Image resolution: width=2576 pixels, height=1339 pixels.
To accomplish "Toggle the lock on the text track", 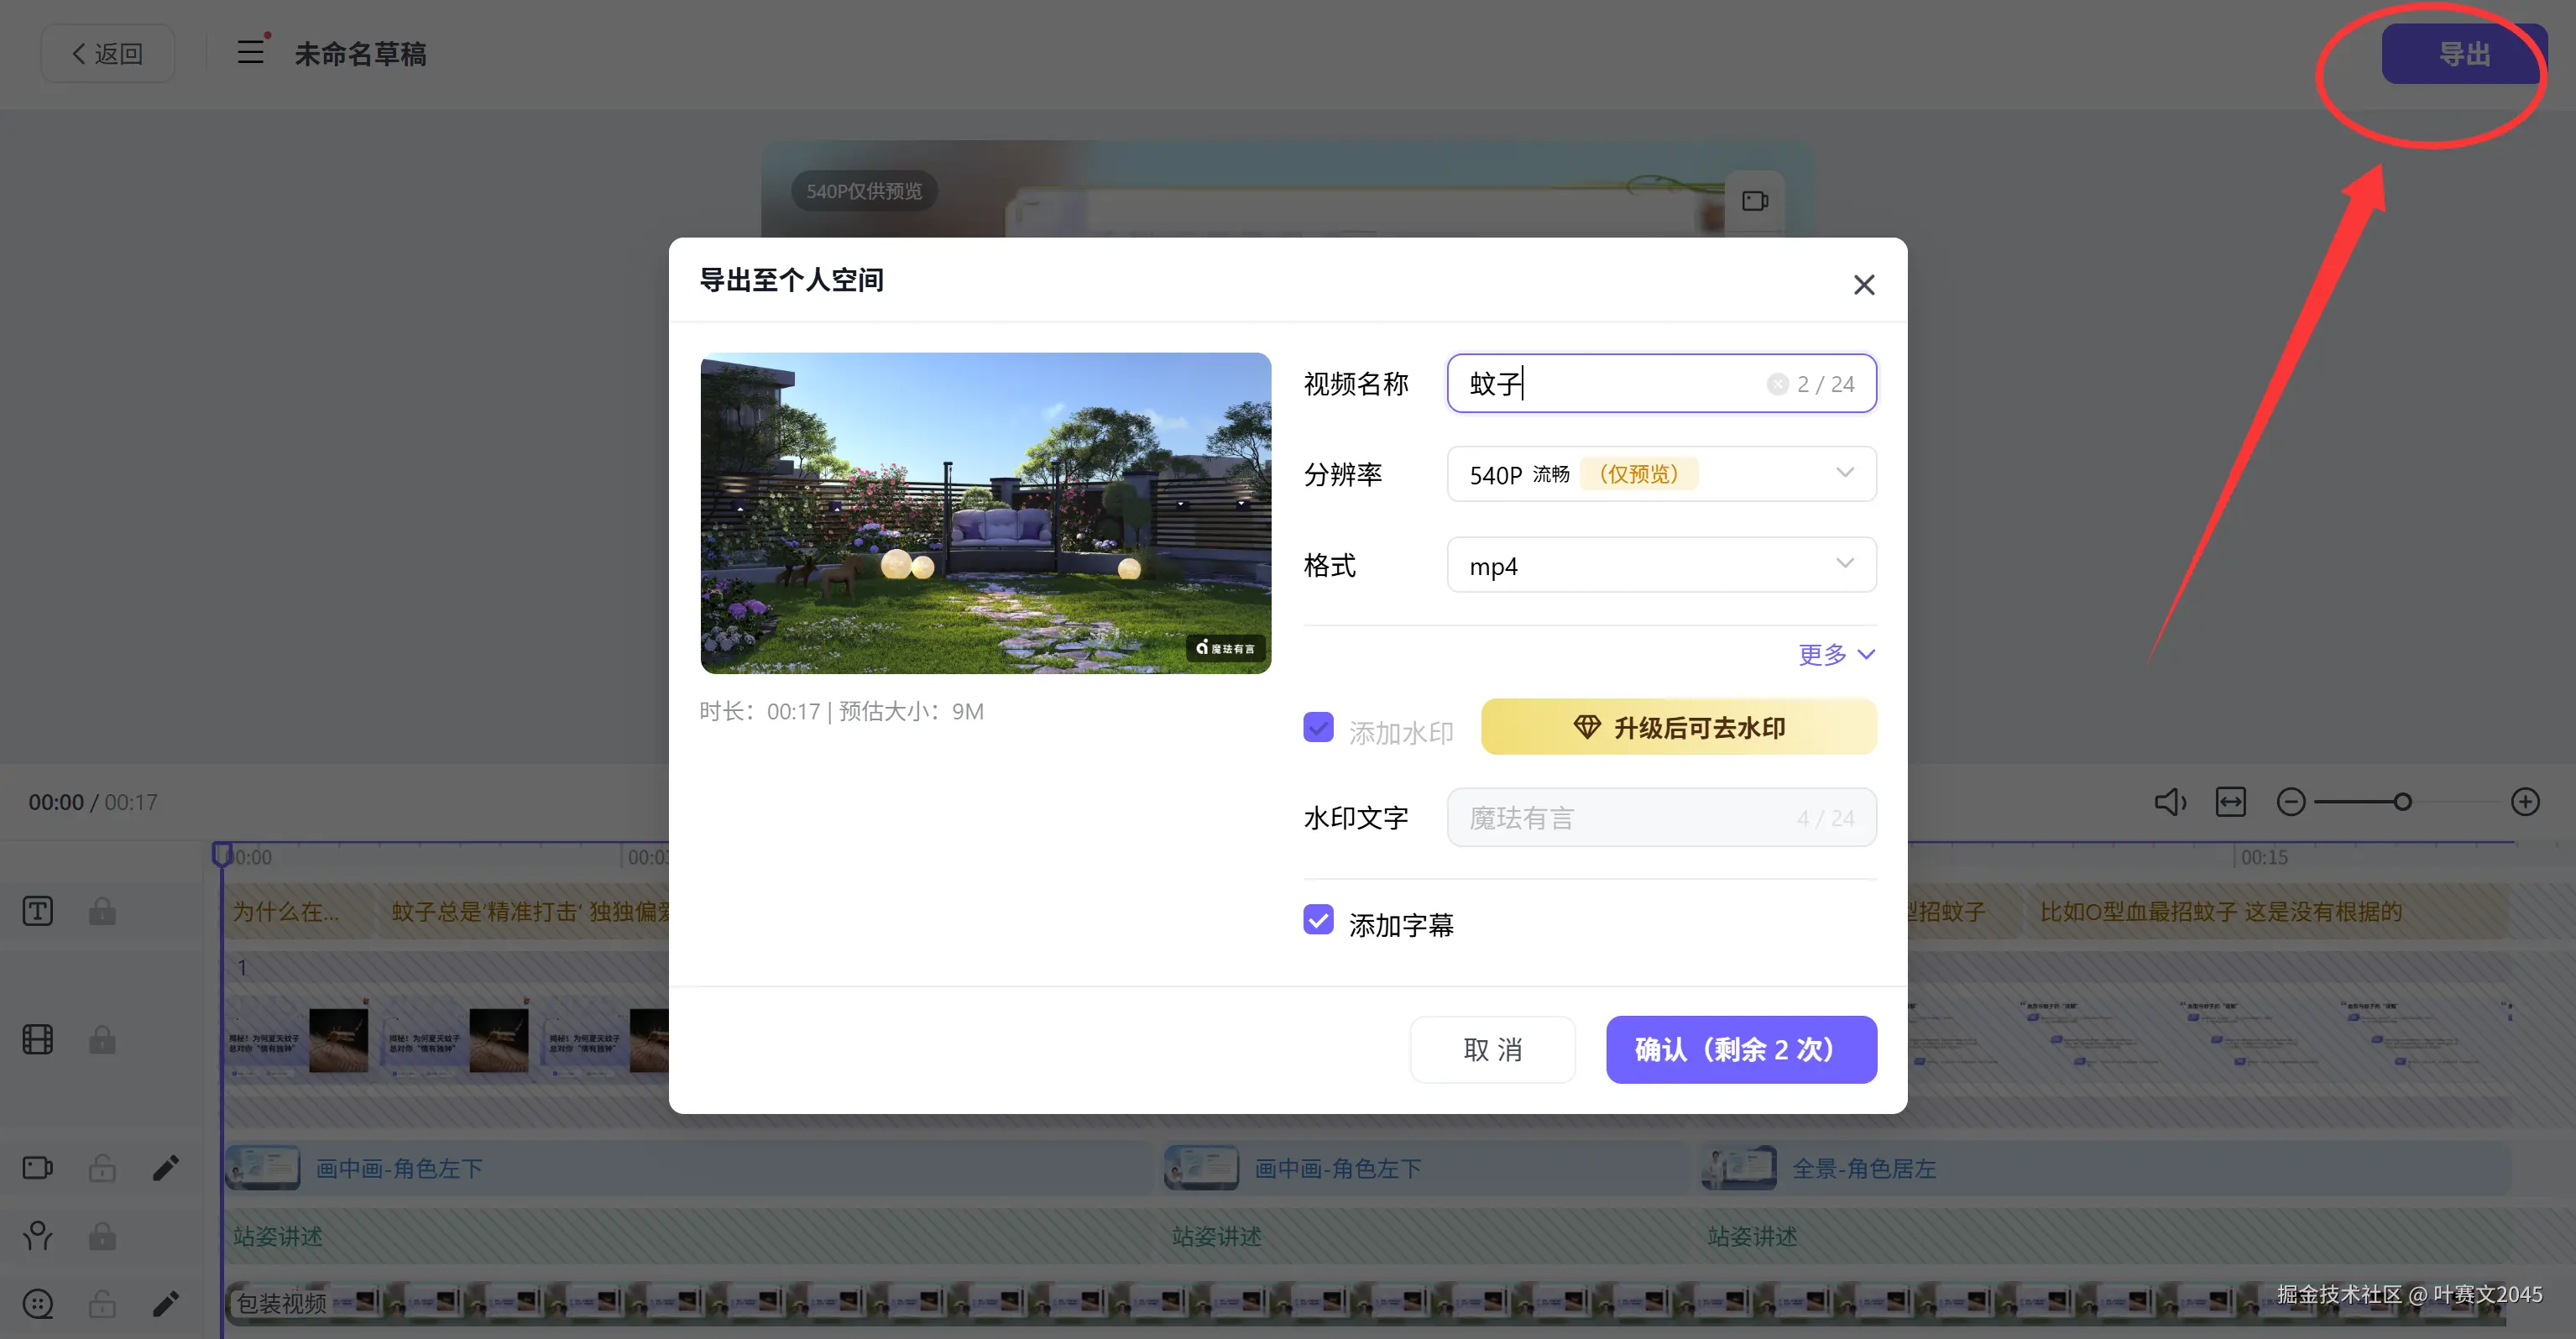I will pos(102,911).
